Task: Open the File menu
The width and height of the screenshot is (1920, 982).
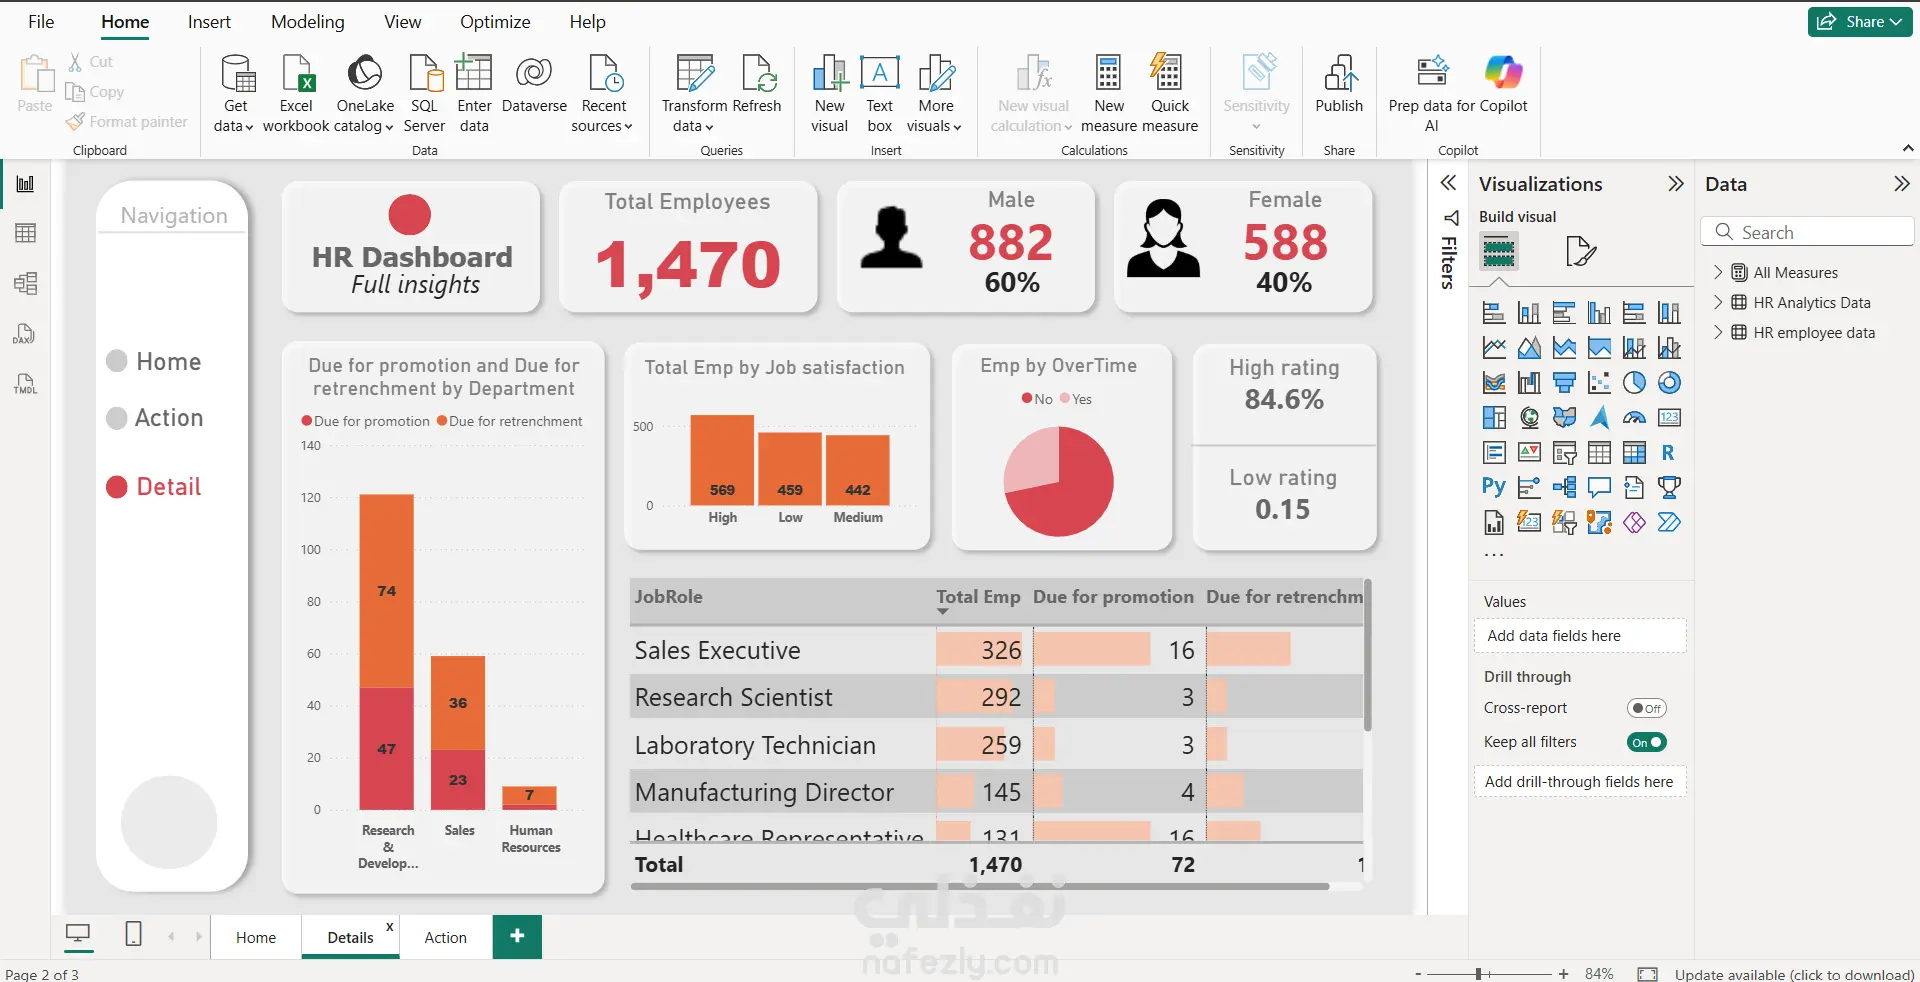Action: pyautogui.click(x=41, y=22)
